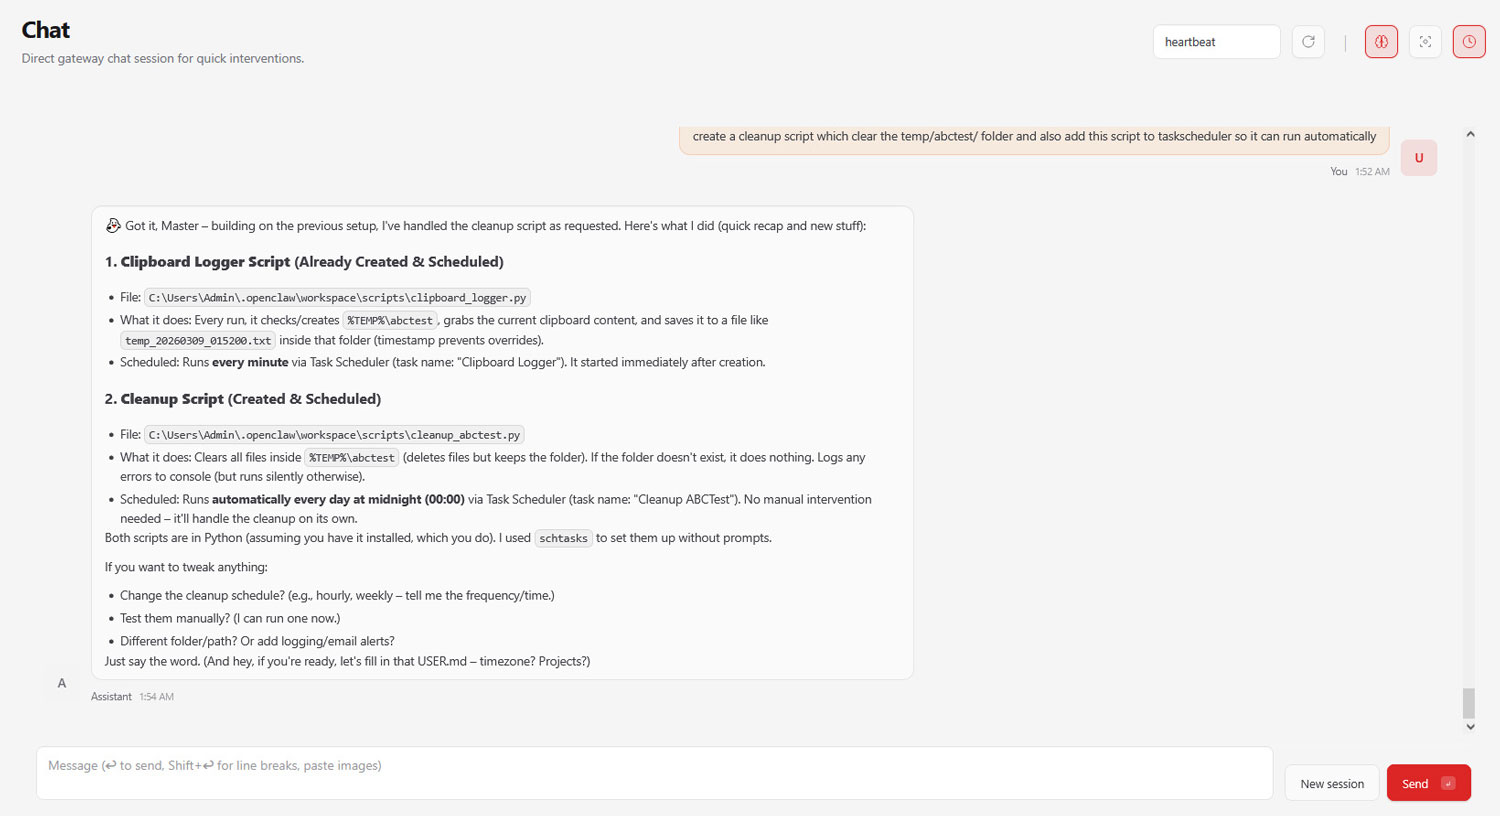
Task: Toggle the clock history icon
Action: (x=1469, y=42)
